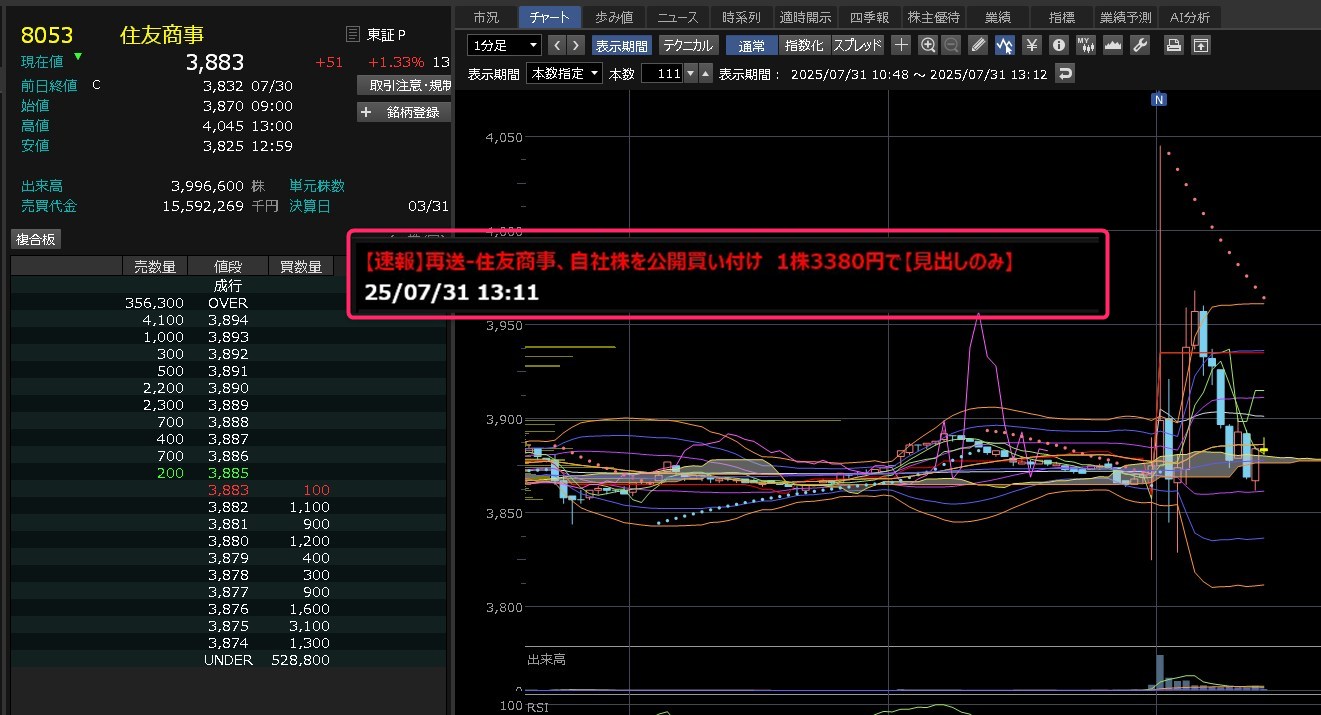The image size is (1321, 715).
Task: Open the 1分足 timeframe dropdown
Action: tap(505, 45)
